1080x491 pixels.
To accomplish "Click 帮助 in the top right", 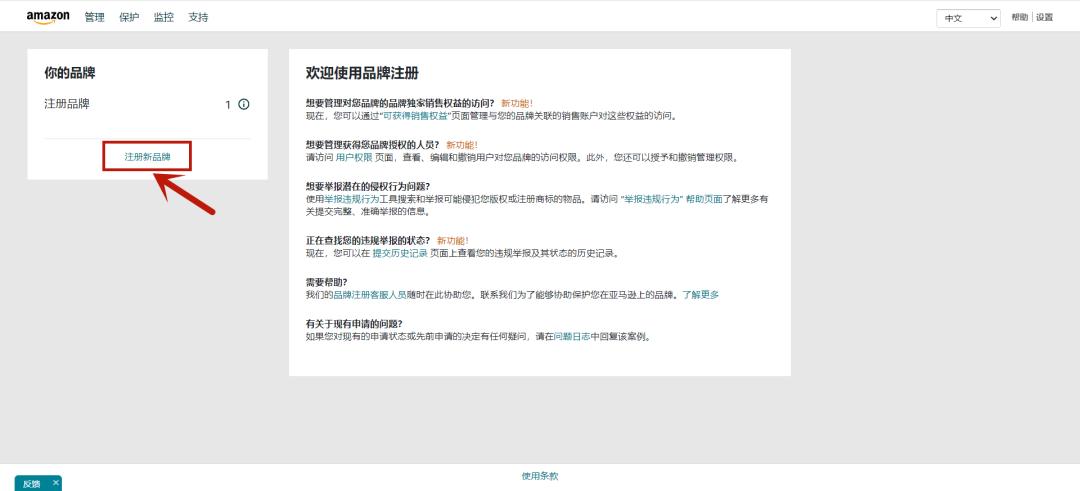I will 1019,18.
